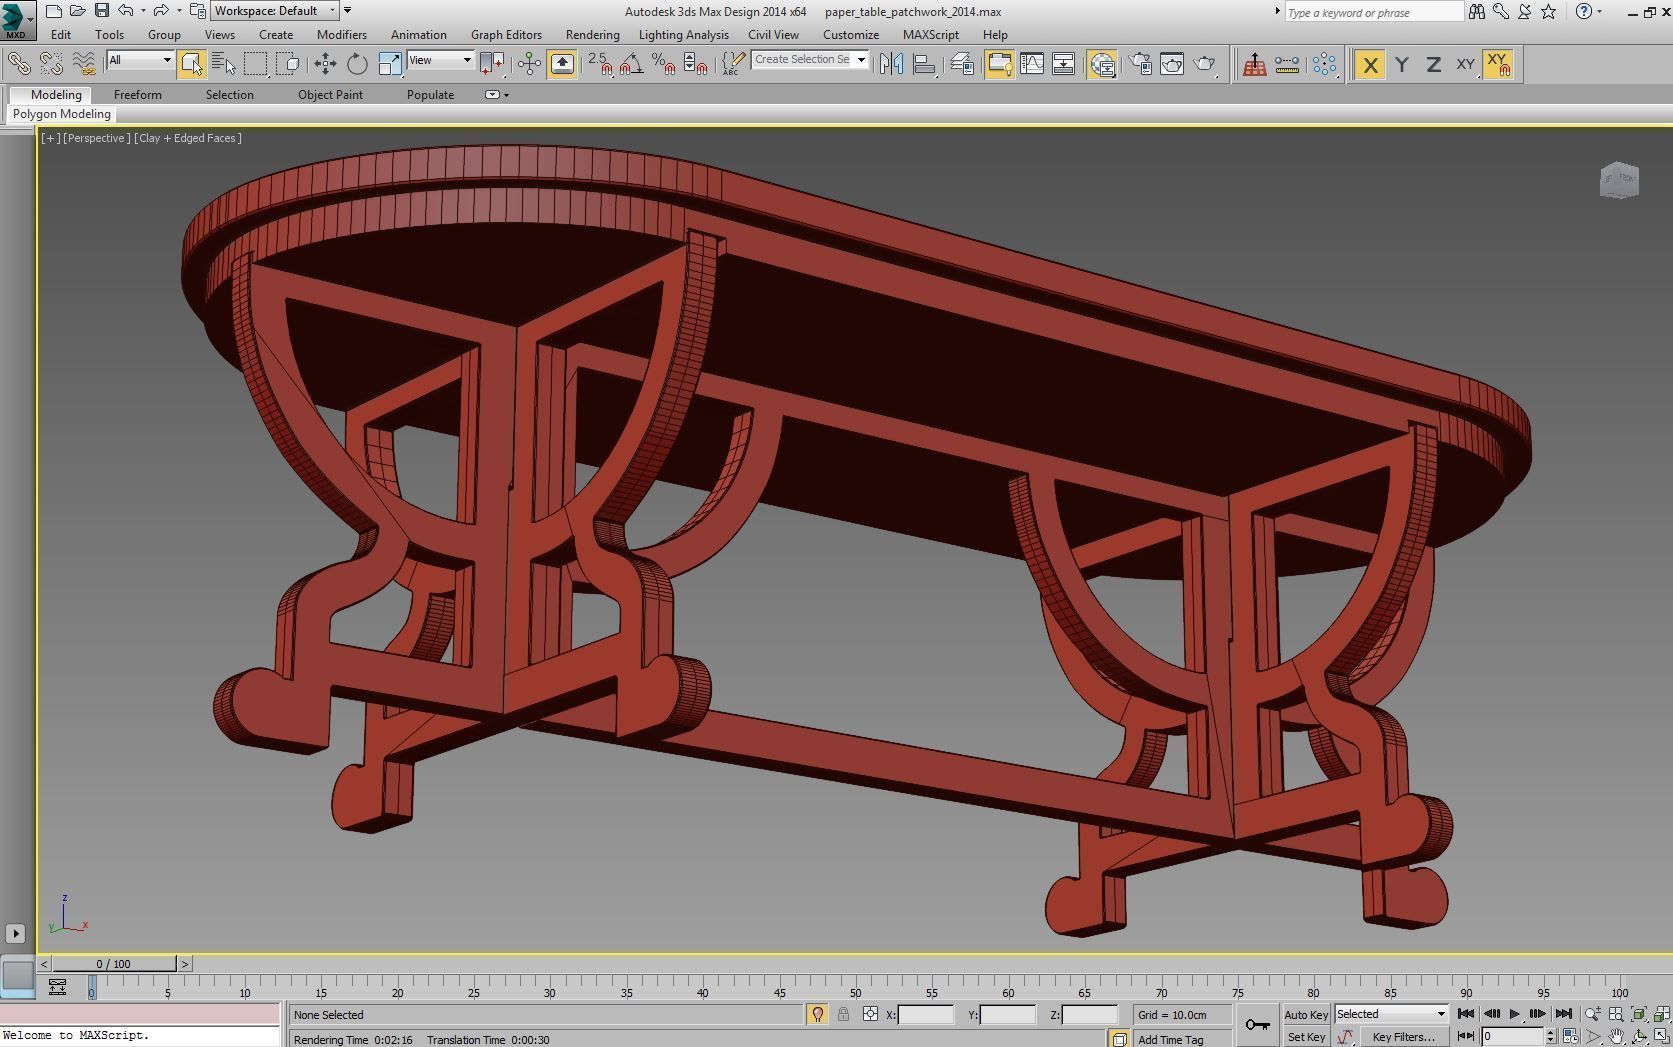Viewport: 1673px width, 1047px height.
Task: Toggle the Window/Crossing selection mode
Action: [288, 64]
